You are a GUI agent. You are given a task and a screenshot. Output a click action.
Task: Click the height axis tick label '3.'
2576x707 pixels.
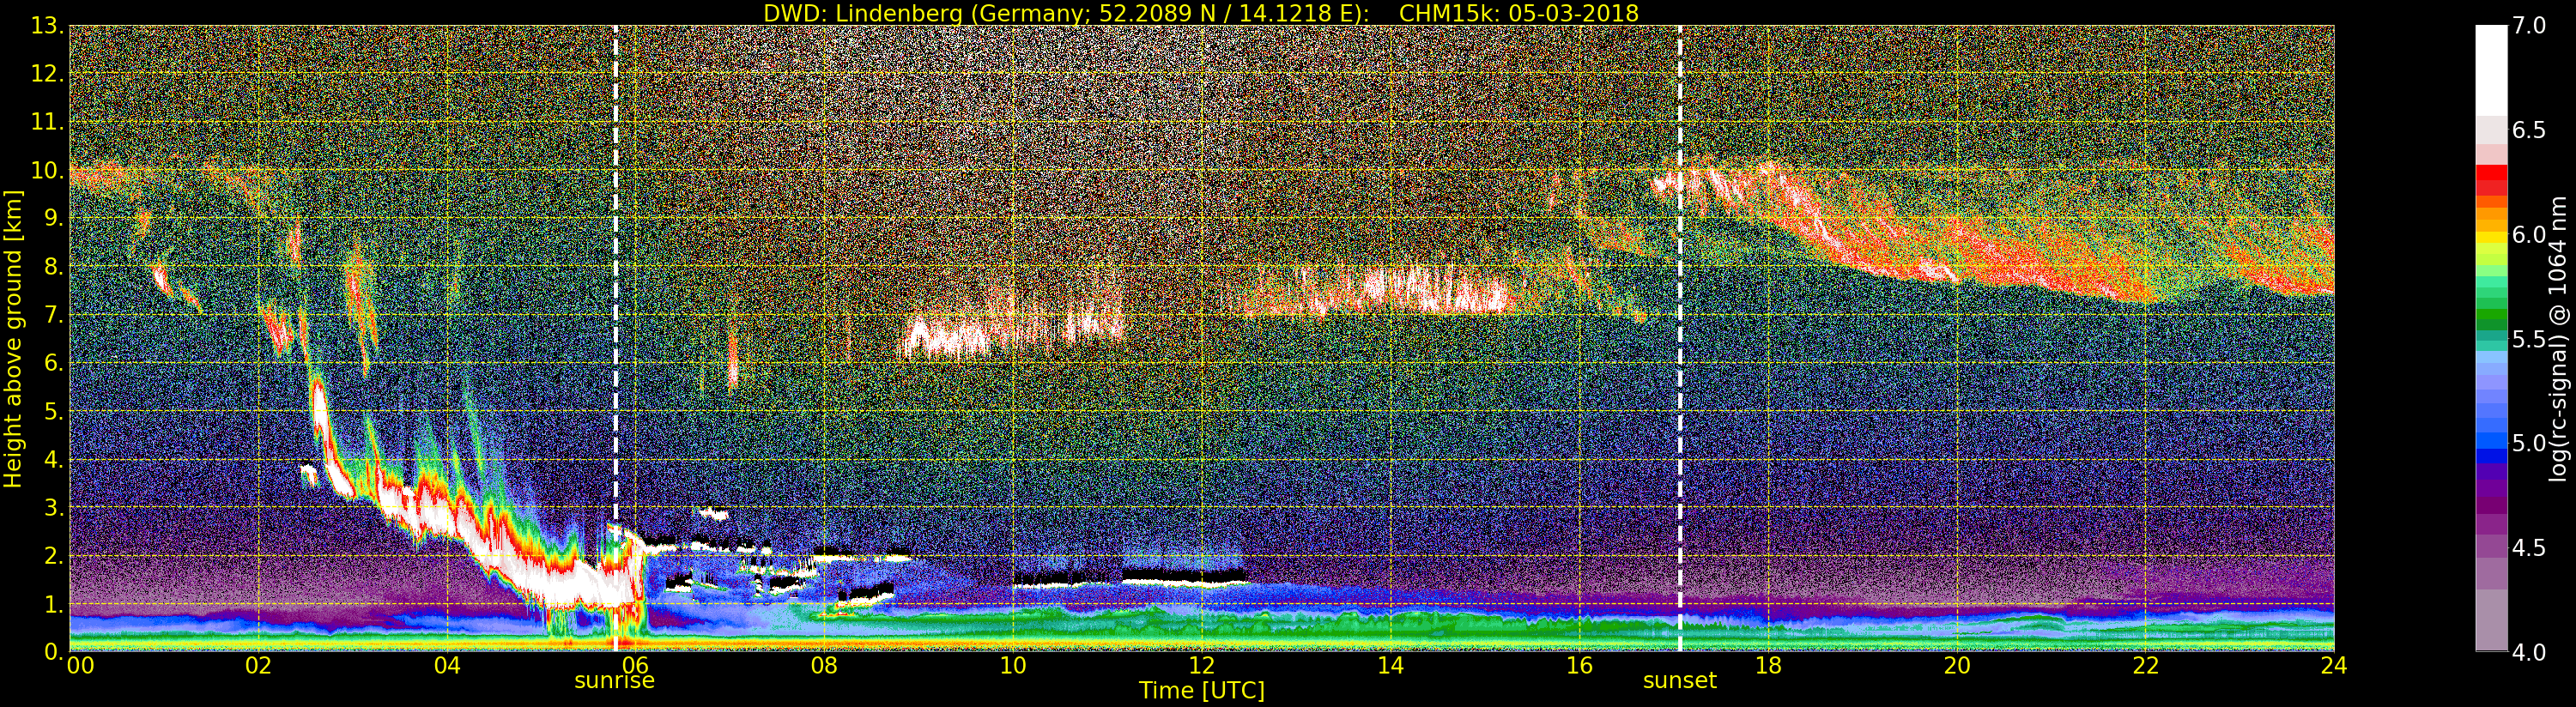pos(53,507)
